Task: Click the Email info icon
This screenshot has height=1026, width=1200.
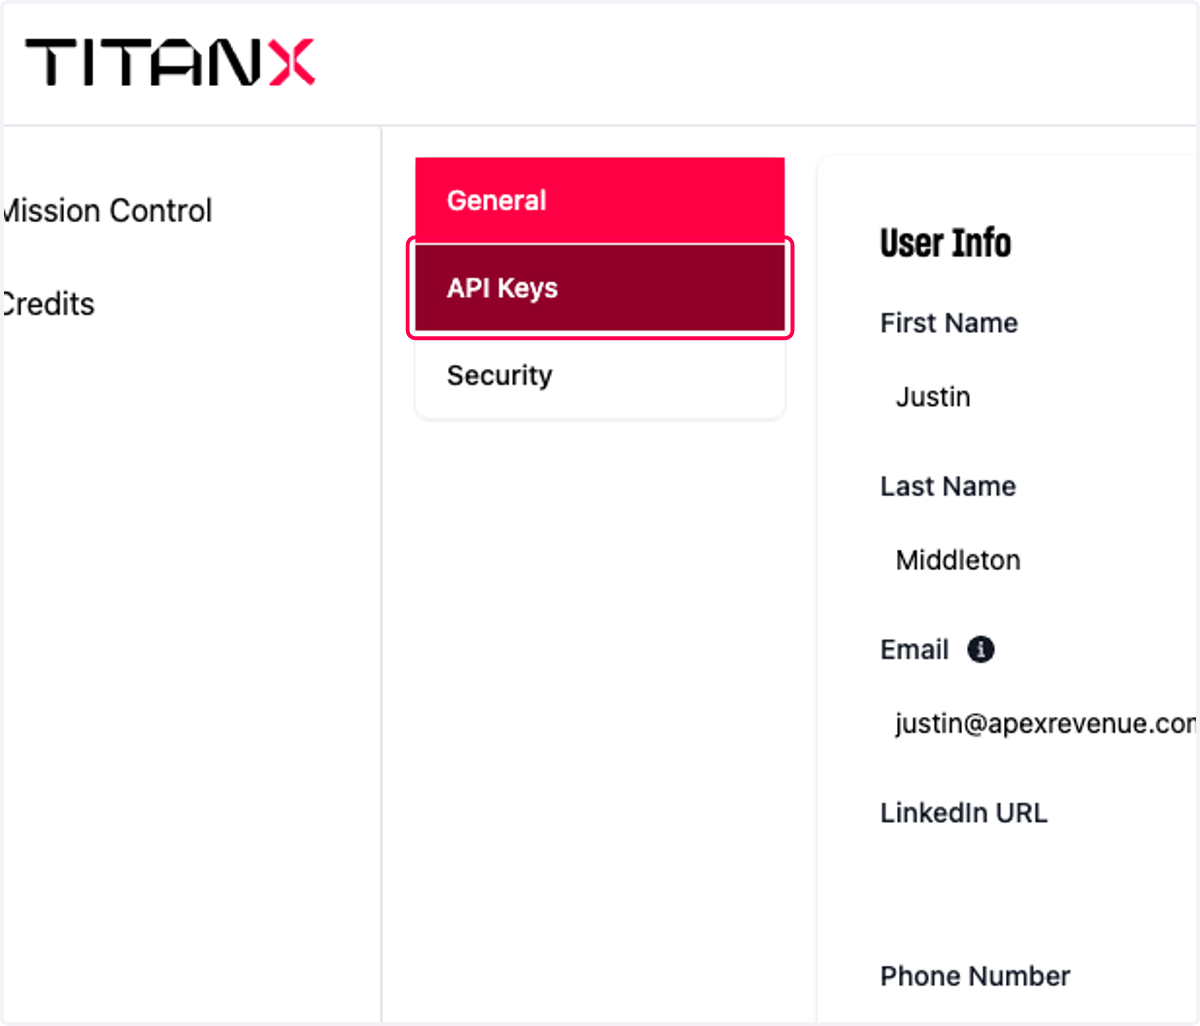Action: pyautogui.click(x=981, y=649)
